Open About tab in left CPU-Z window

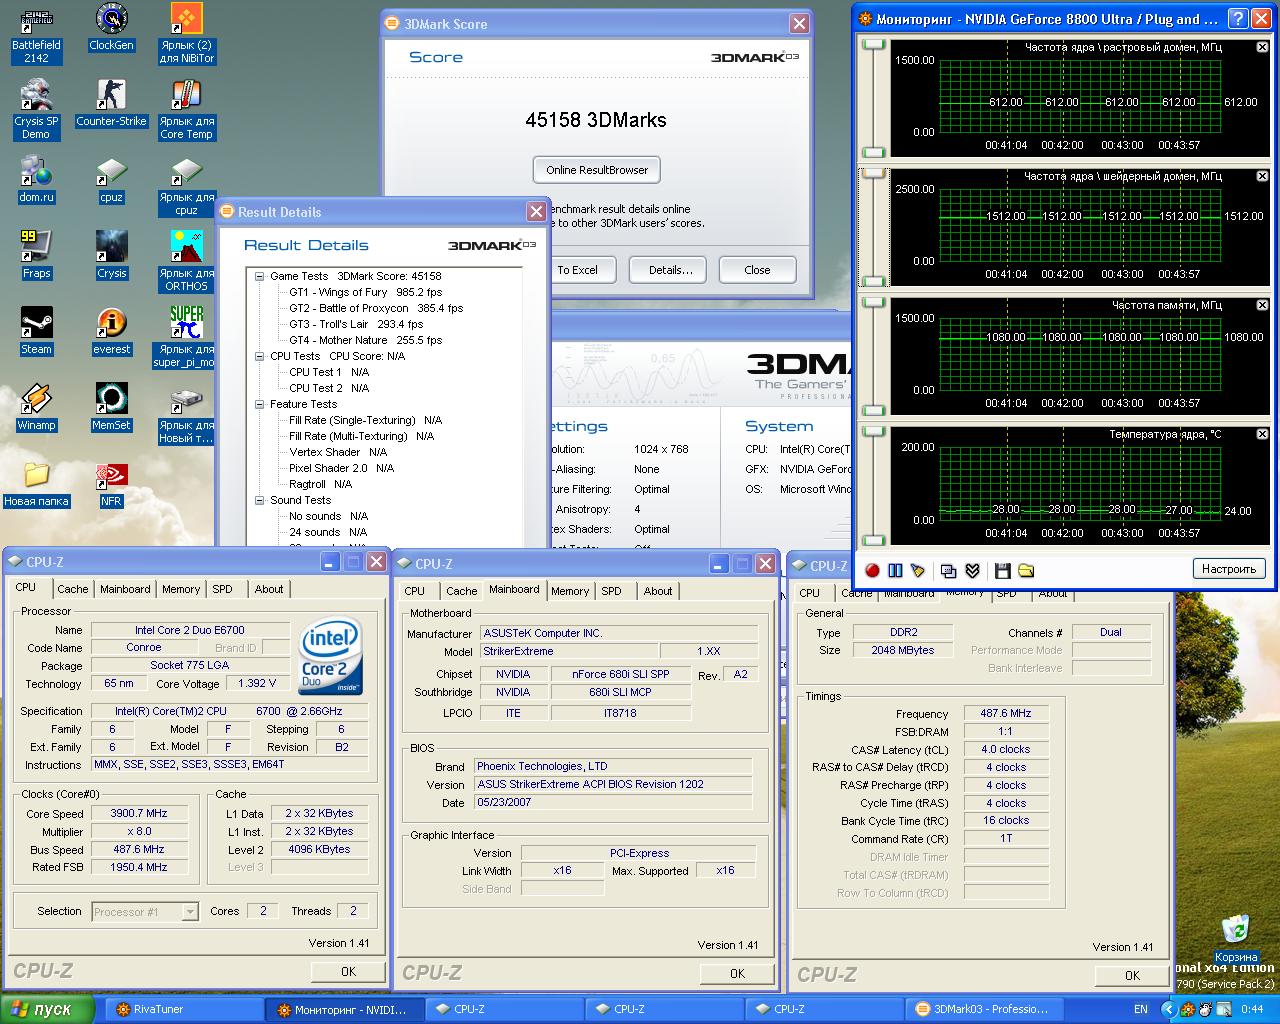269,589
